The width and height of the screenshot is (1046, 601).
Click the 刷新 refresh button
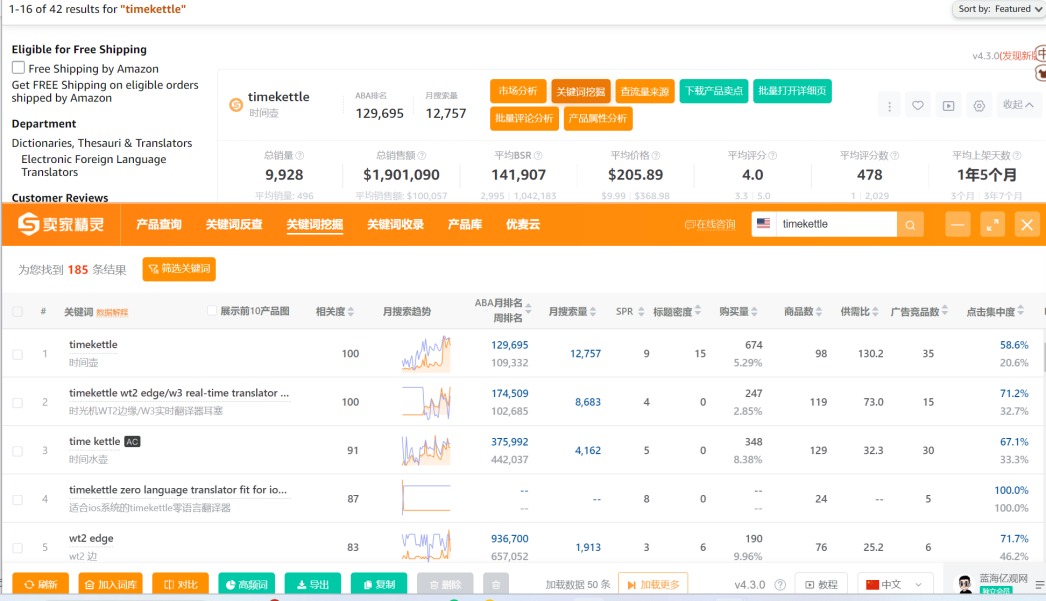click(40, 584)
